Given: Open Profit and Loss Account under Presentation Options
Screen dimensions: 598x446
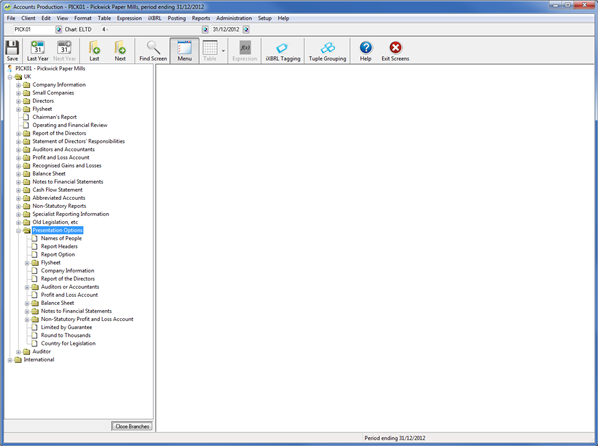Looking at the screenshot, I should pos(69,295).
